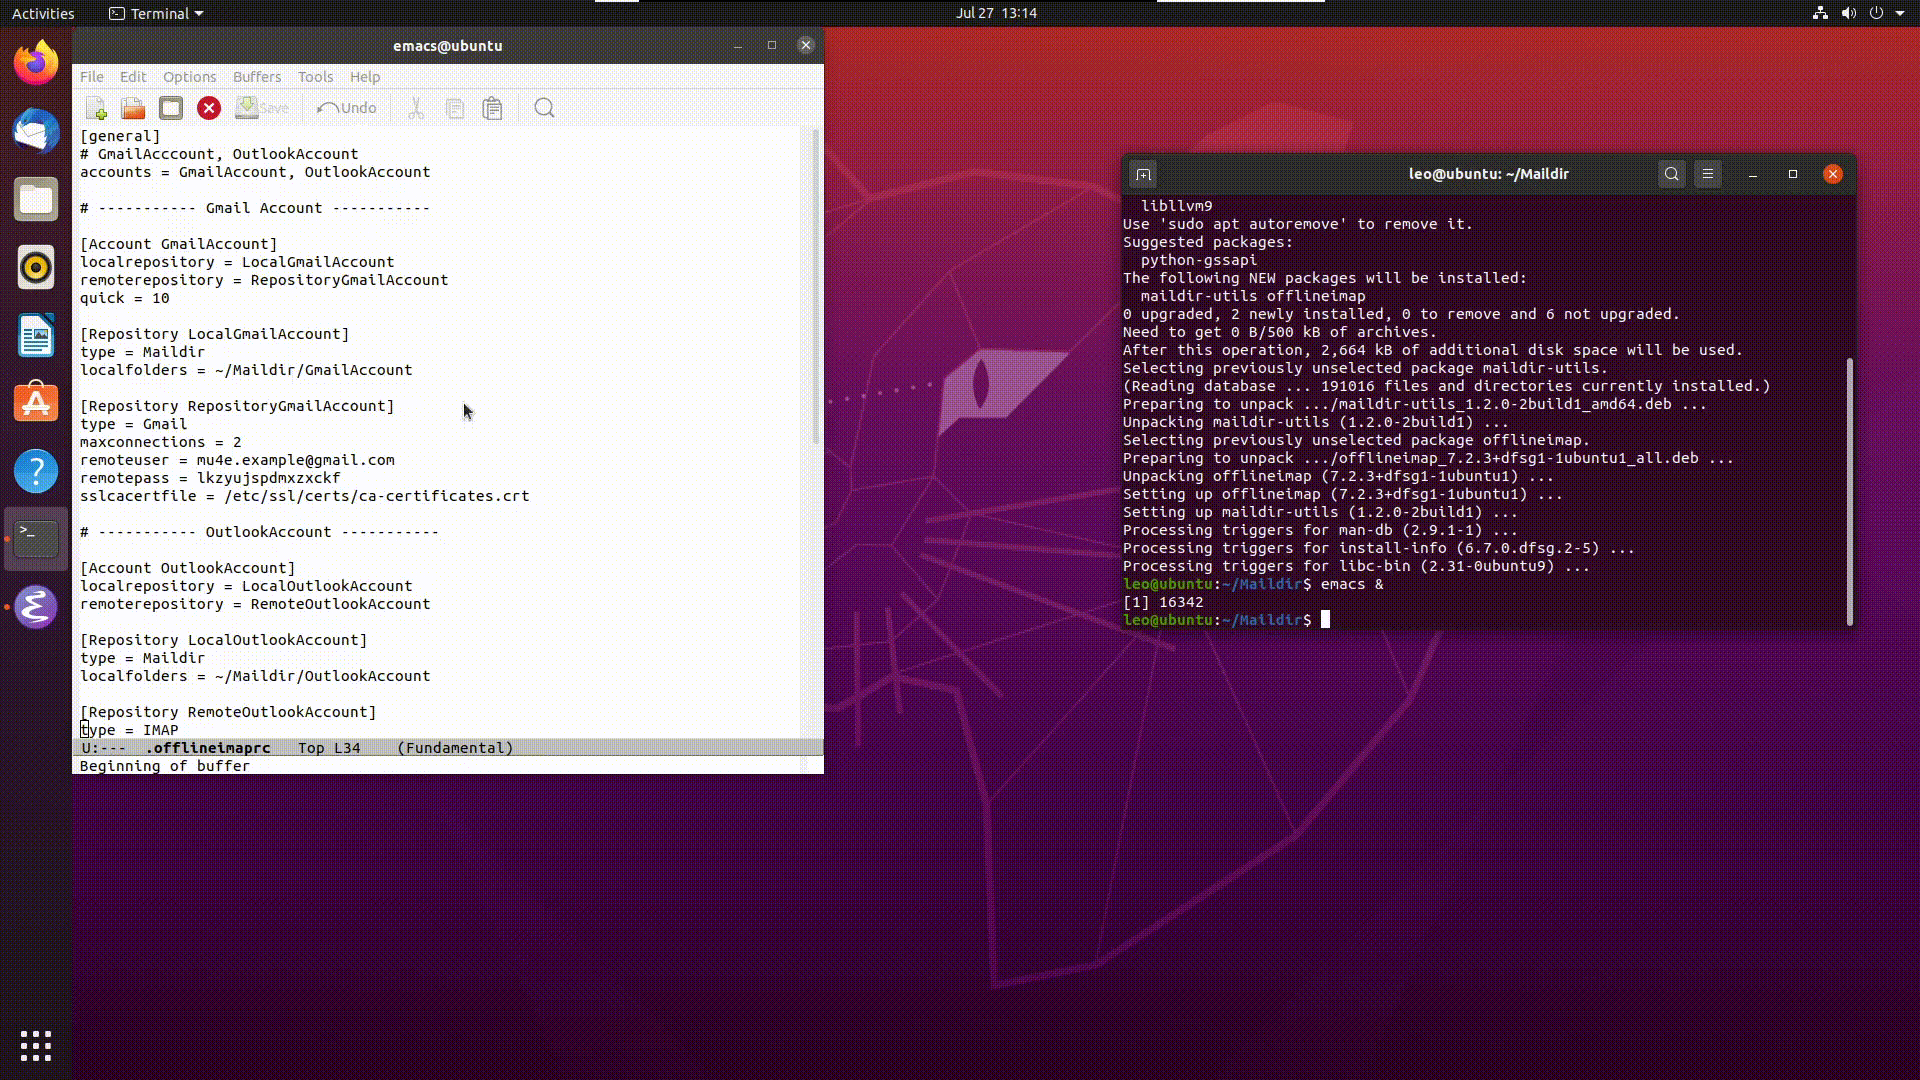
Task: Open the Help menu in Emacs
Action: [365, 77]
